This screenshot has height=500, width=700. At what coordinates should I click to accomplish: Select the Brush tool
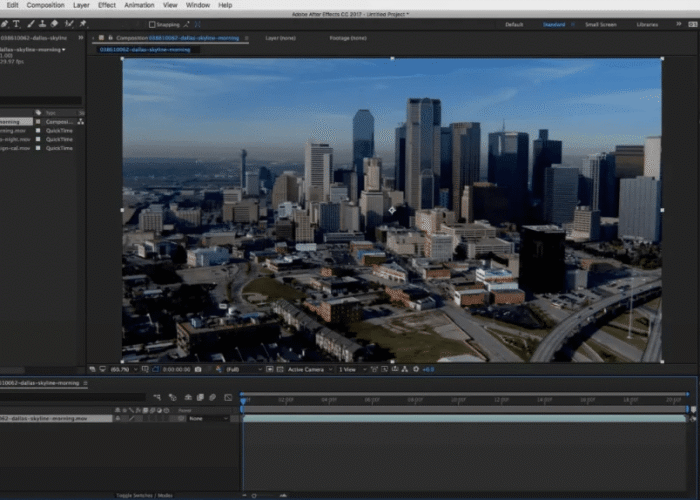(x=30, y=24)
